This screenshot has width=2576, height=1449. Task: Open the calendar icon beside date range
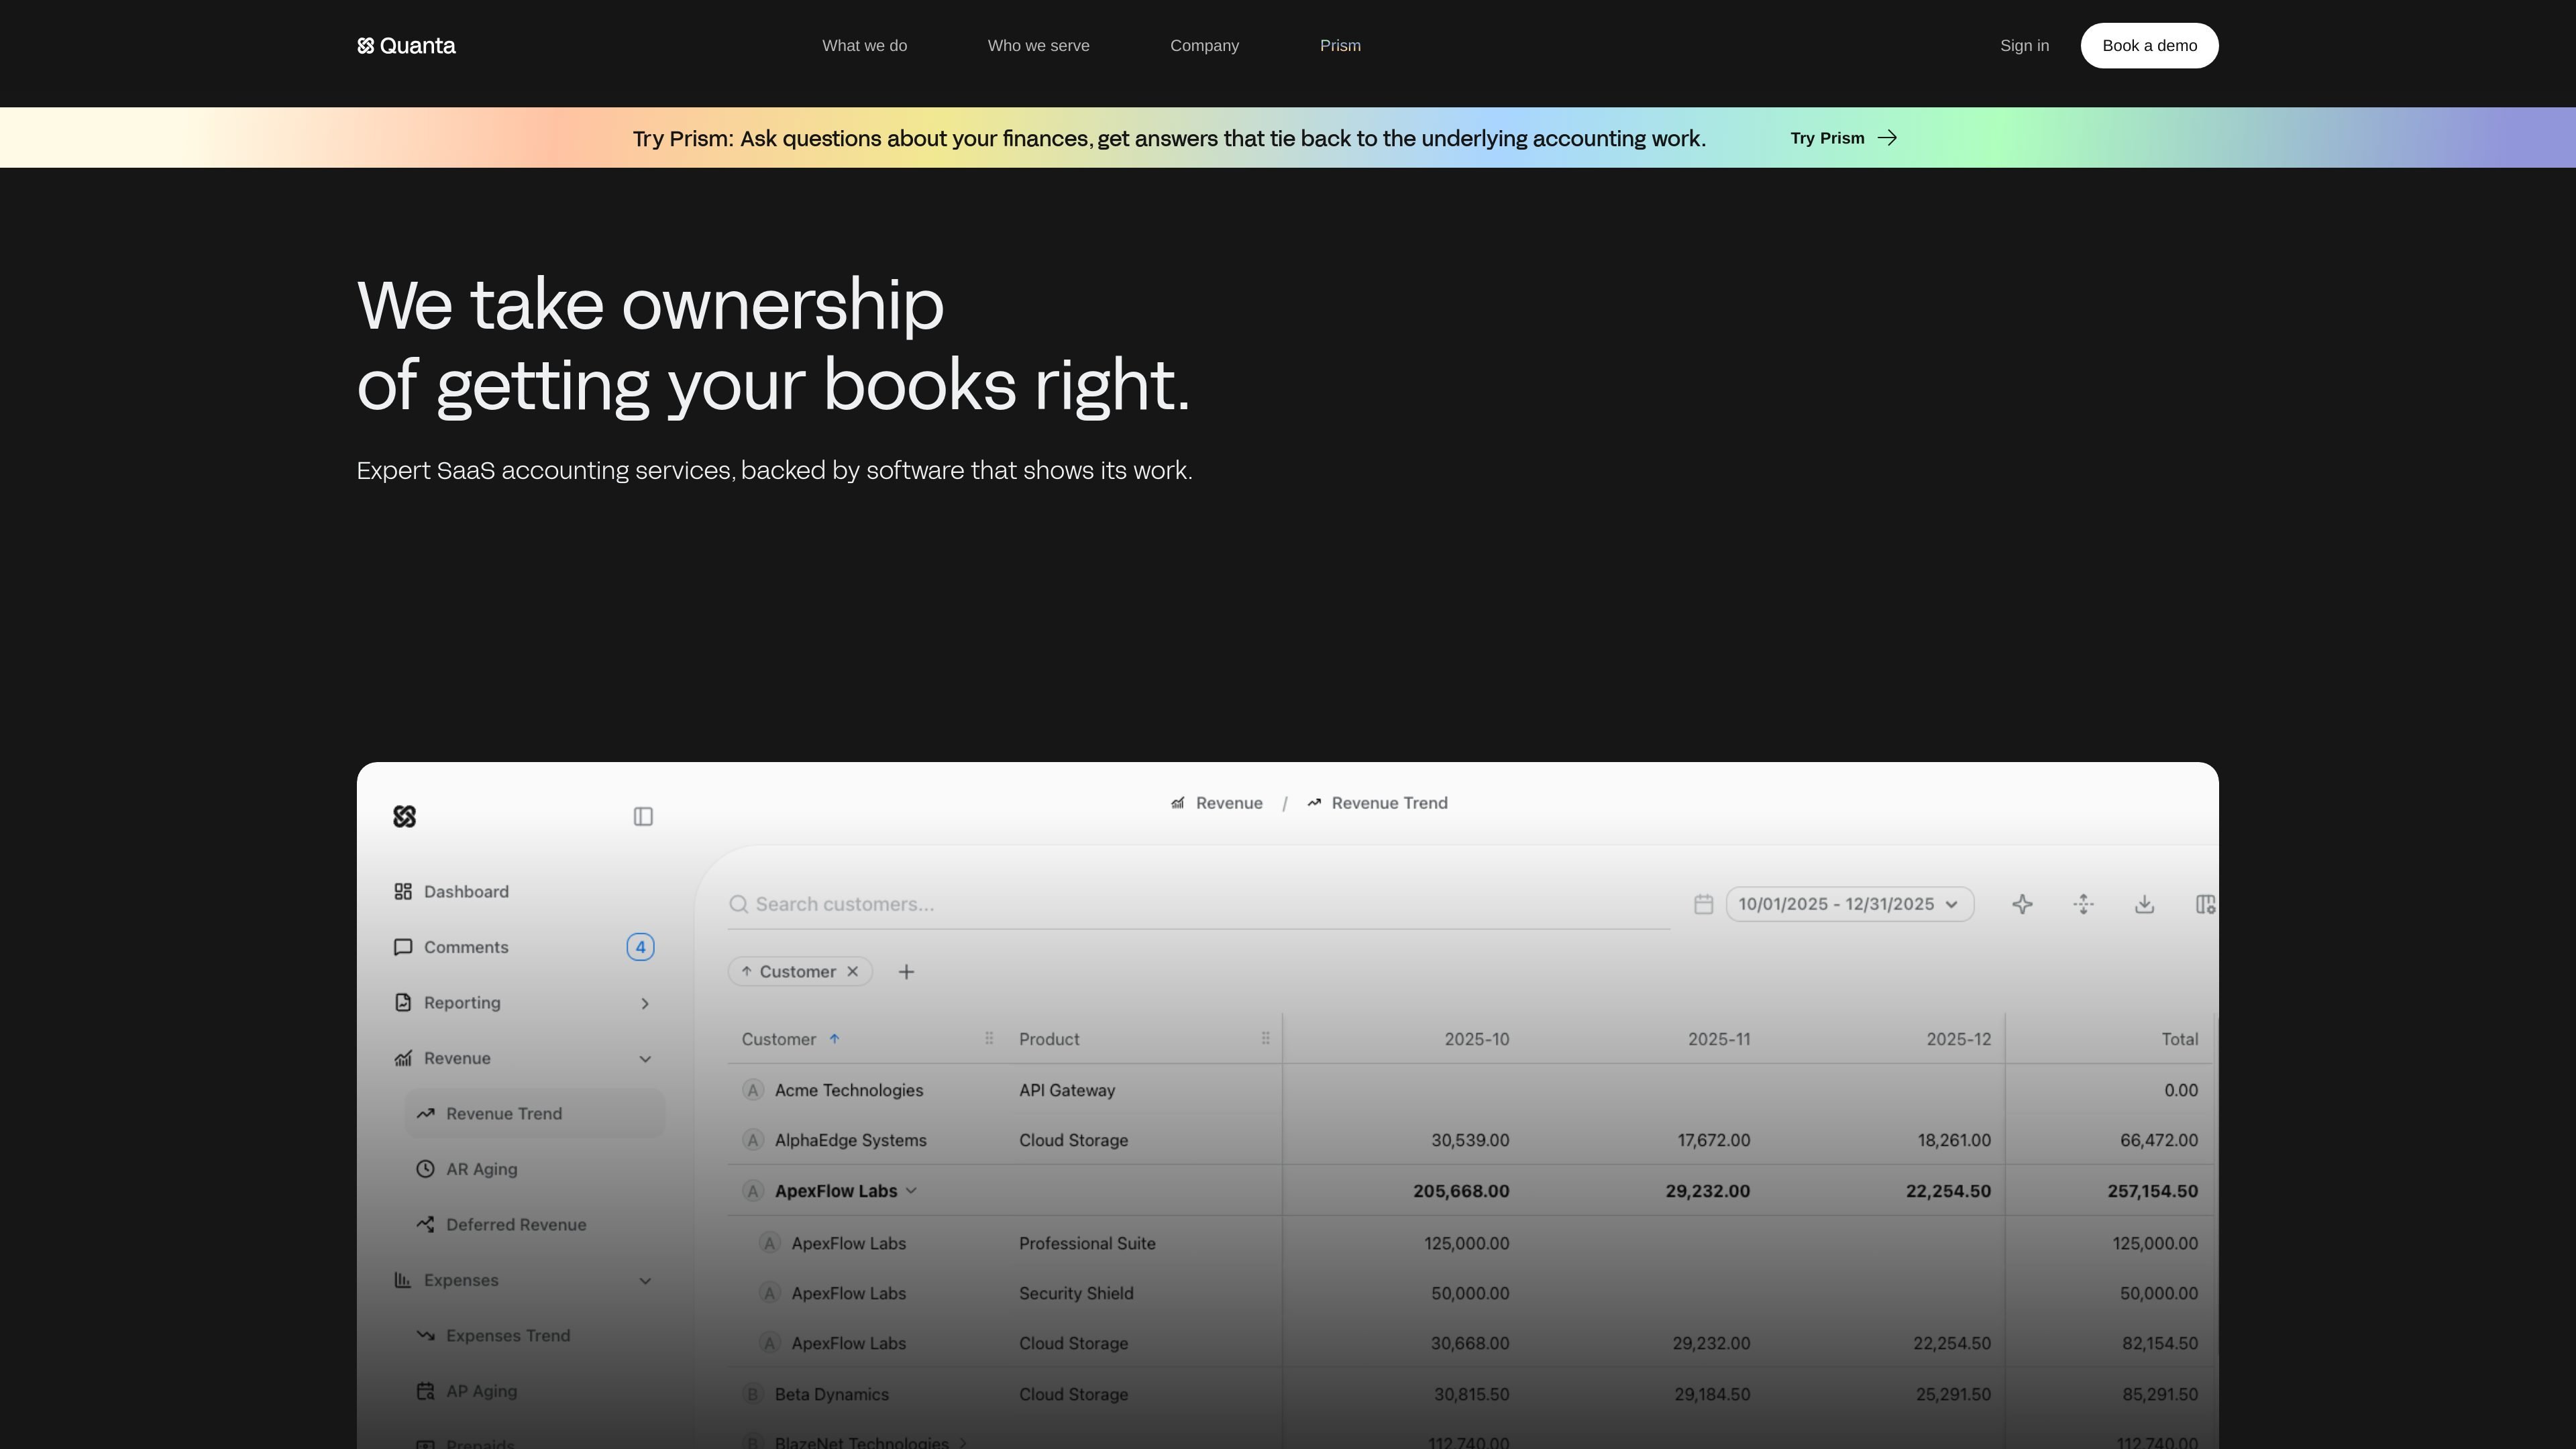coord(1704,904)
